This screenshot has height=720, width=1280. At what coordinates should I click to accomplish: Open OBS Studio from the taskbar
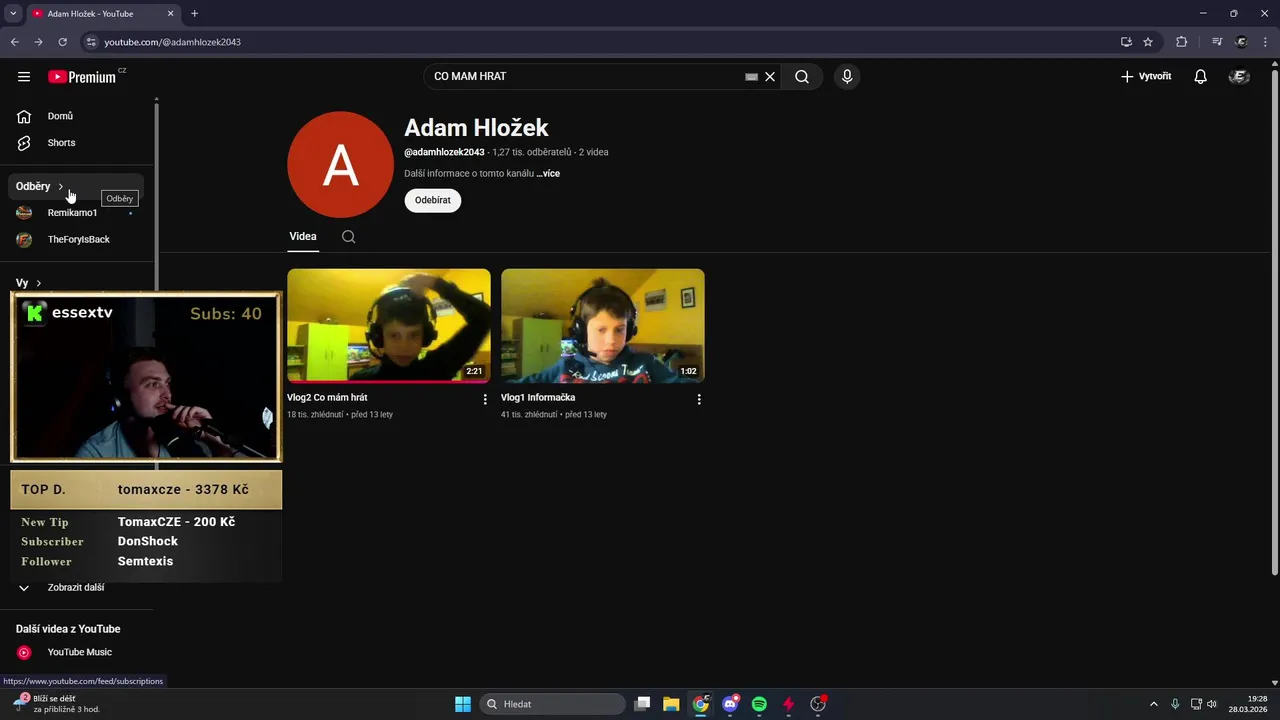[818, 704]
